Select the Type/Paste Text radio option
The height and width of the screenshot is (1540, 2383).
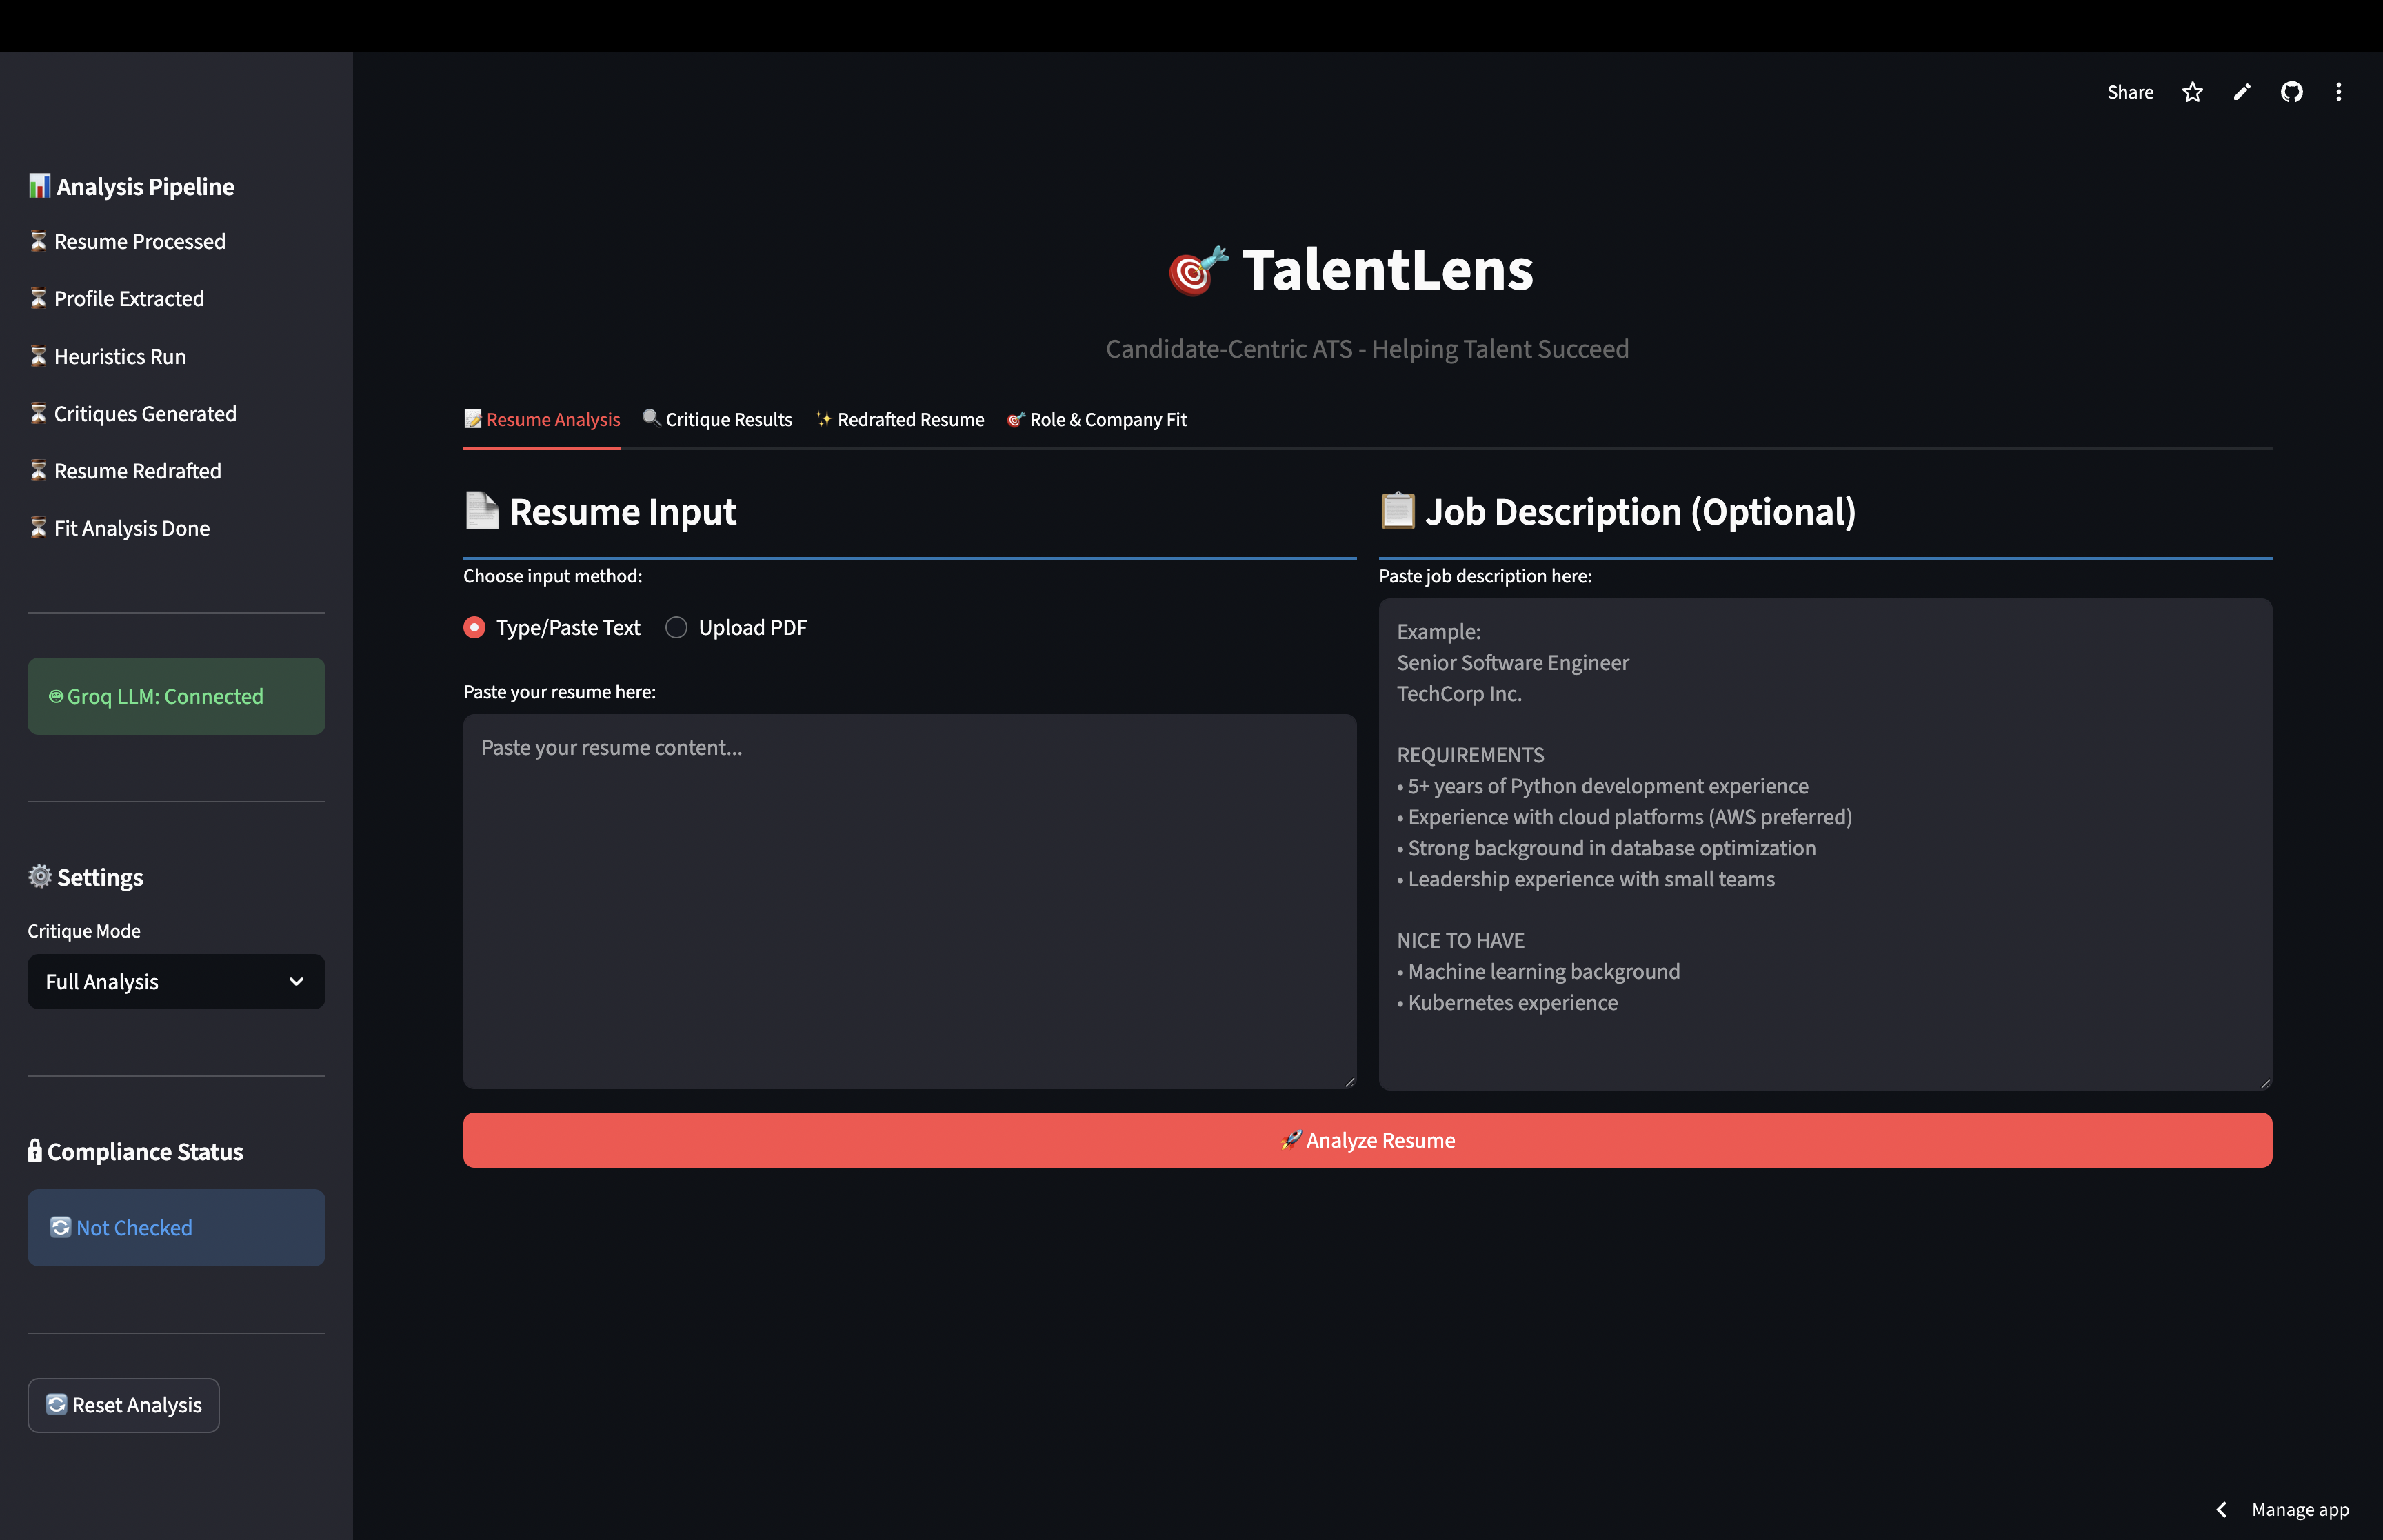(475, 627)
